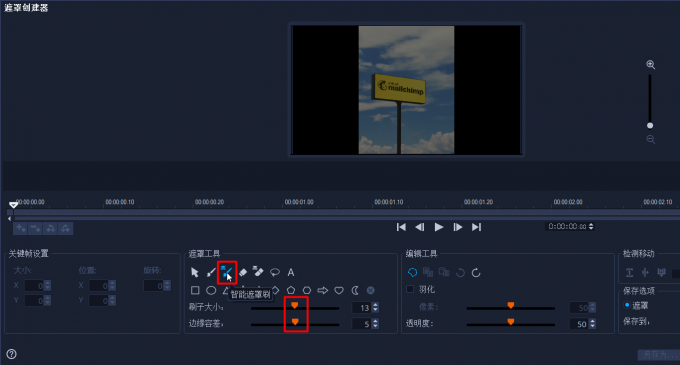Step forward to next frame
The width and height of the screenshot is (680, 365).
[x=458, y=227]
